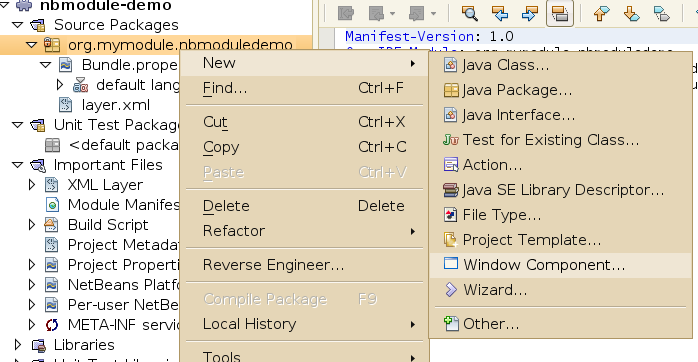Click the META-INF services icon
The width and height of the screenshot is (698, 362).
tap(52, 325)
